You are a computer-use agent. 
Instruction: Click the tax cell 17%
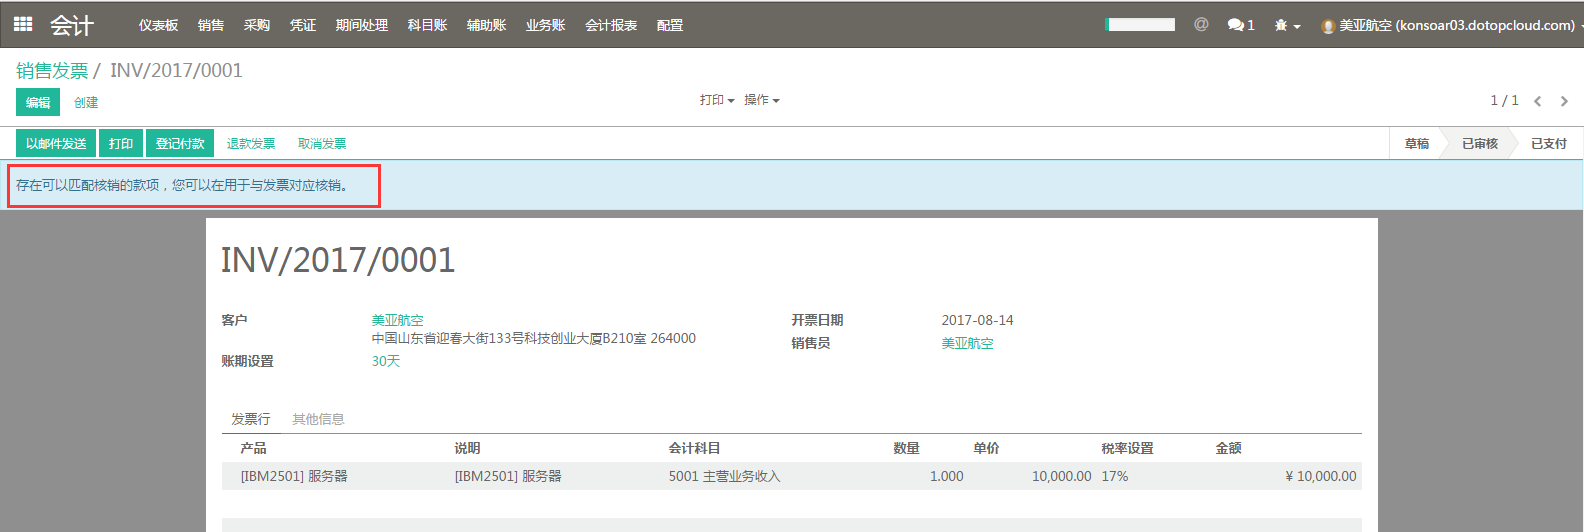(1115, 476)
